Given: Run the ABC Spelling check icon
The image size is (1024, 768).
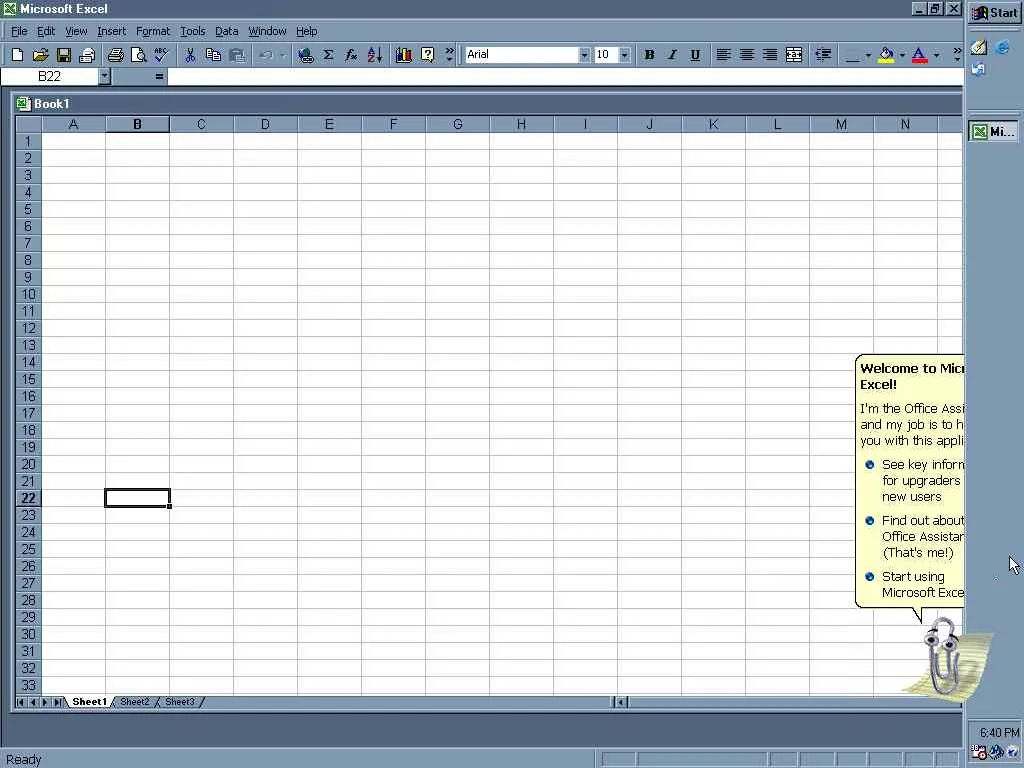Looking at the screenshot, I should point(161,55).
